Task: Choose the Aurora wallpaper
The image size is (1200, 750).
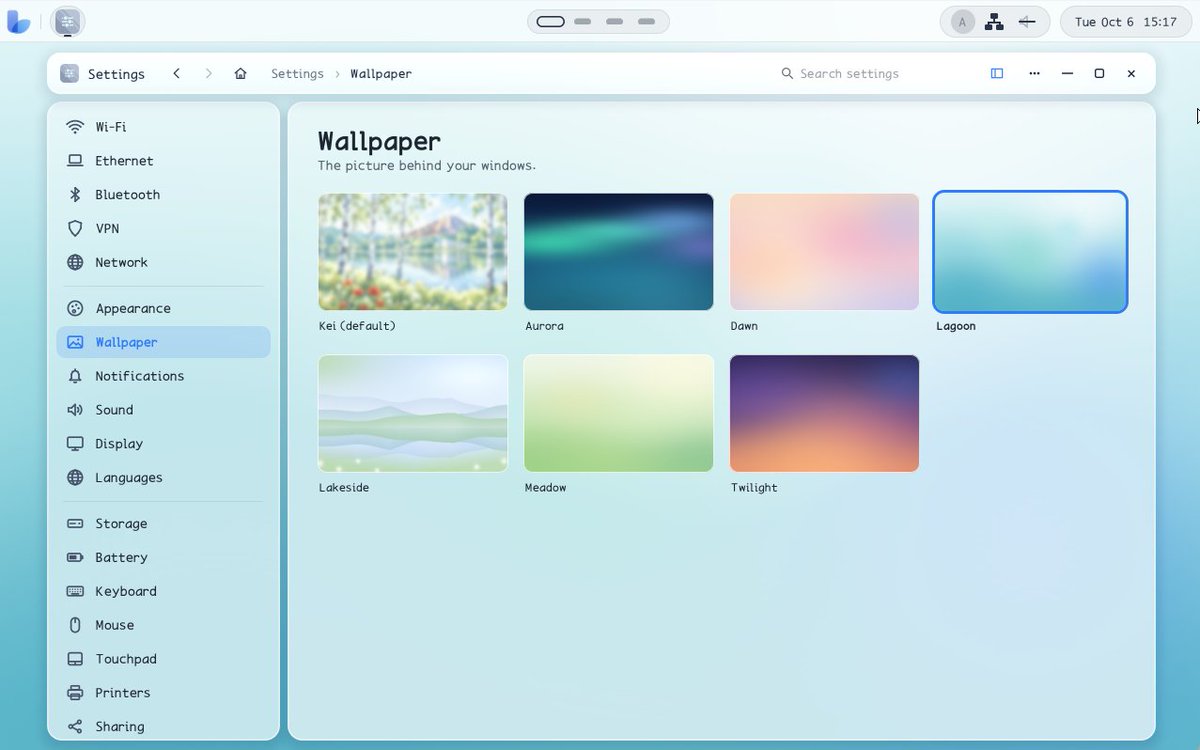Action: pyautogui.click(x=619, y=252)
